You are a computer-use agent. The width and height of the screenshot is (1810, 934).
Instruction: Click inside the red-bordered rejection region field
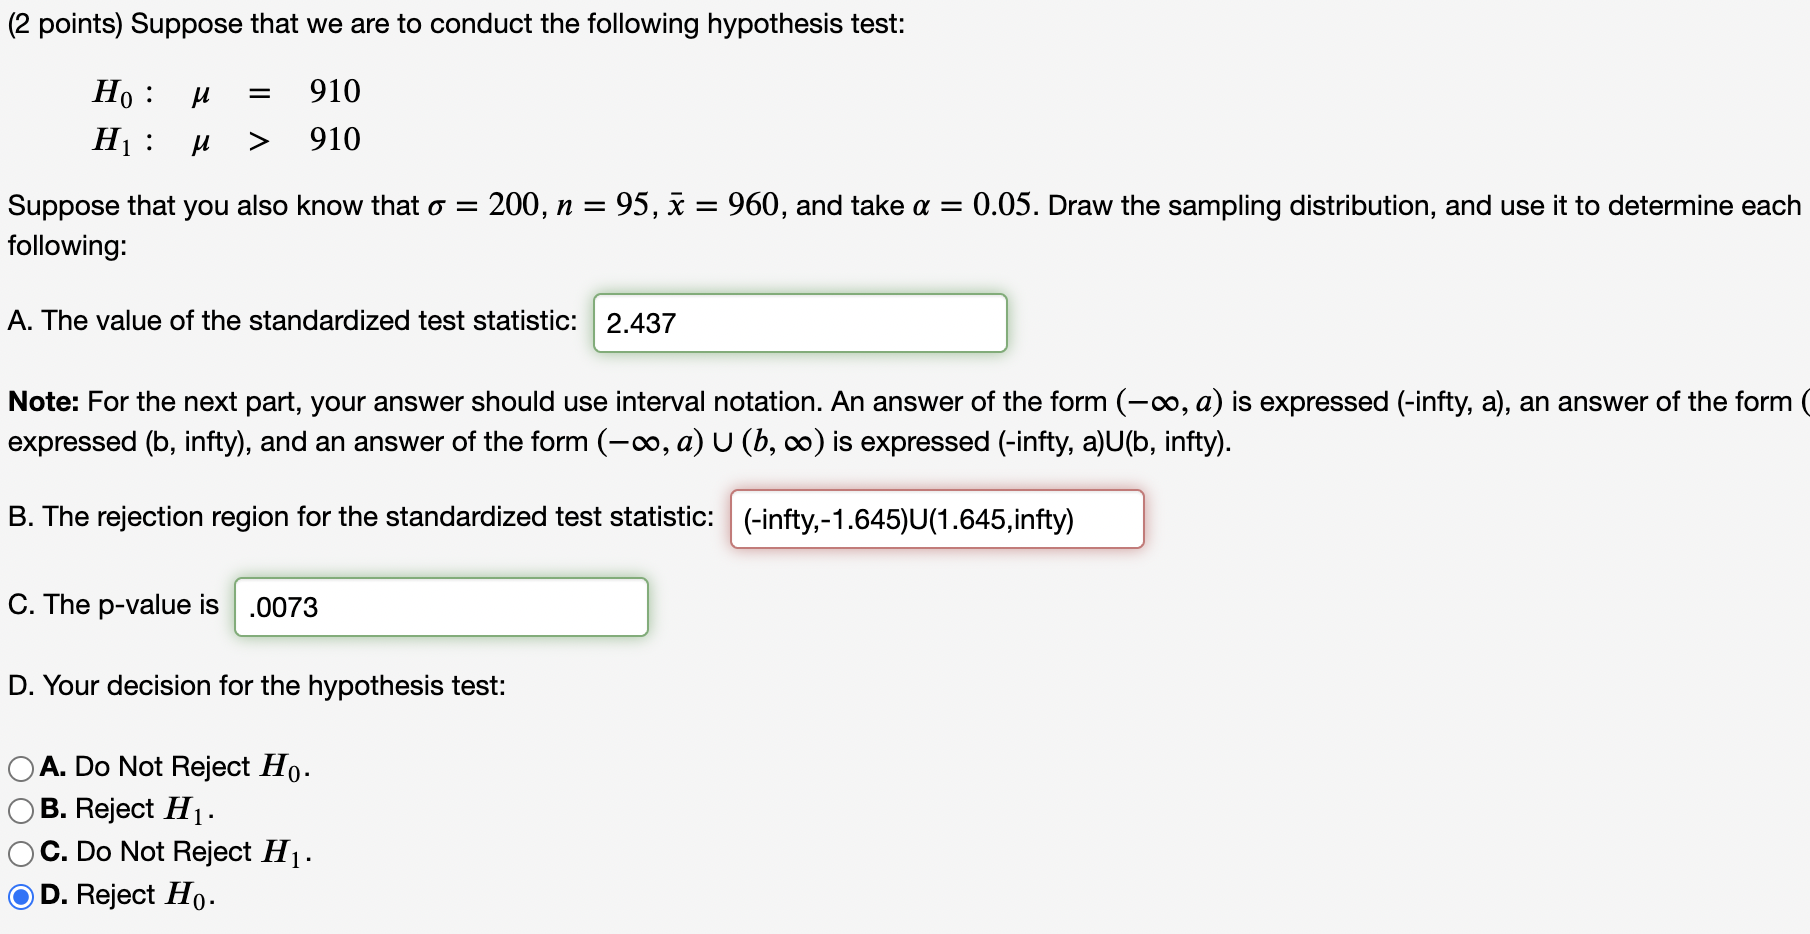tap(937, 519)
